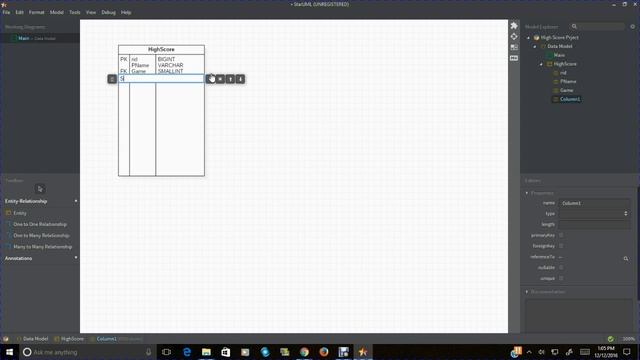640x360 pixels.
Task: Open the type dropdown in Properties
Action: [x=594, y=213]
